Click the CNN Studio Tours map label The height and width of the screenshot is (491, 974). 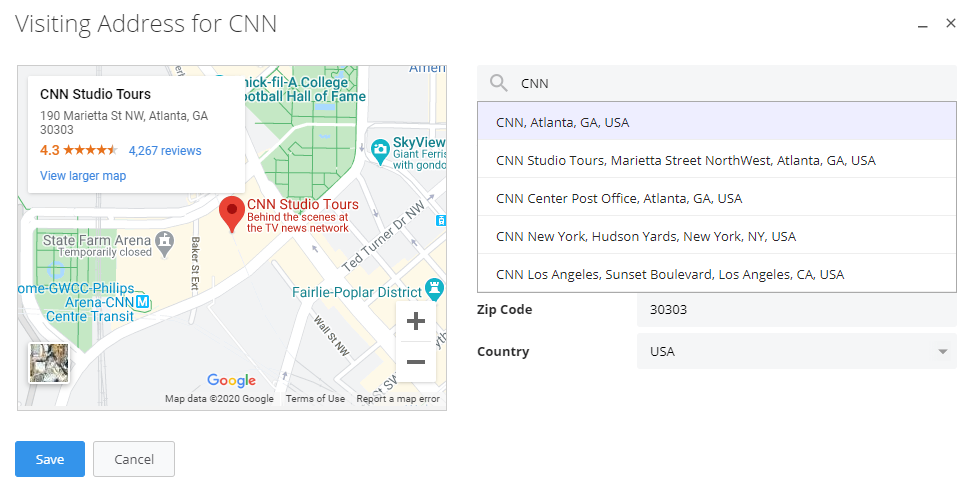point(303,215)
